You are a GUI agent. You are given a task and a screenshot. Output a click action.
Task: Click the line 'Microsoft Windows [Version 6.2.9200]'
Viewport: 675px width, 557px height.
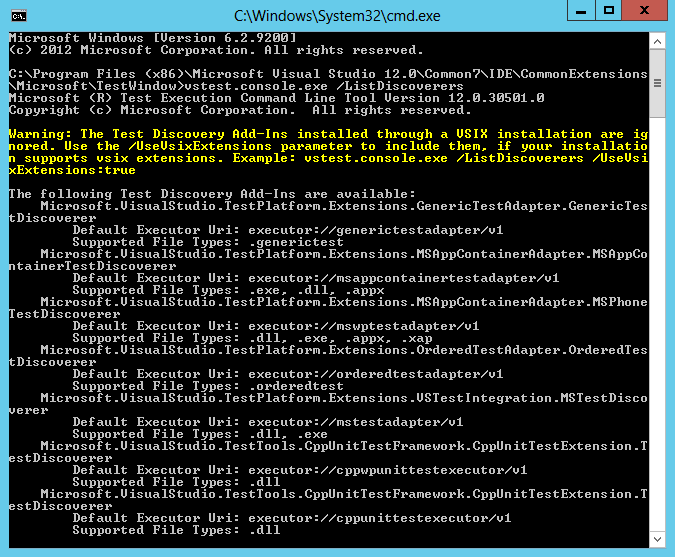pyautogui.click(x=153, y=38)
